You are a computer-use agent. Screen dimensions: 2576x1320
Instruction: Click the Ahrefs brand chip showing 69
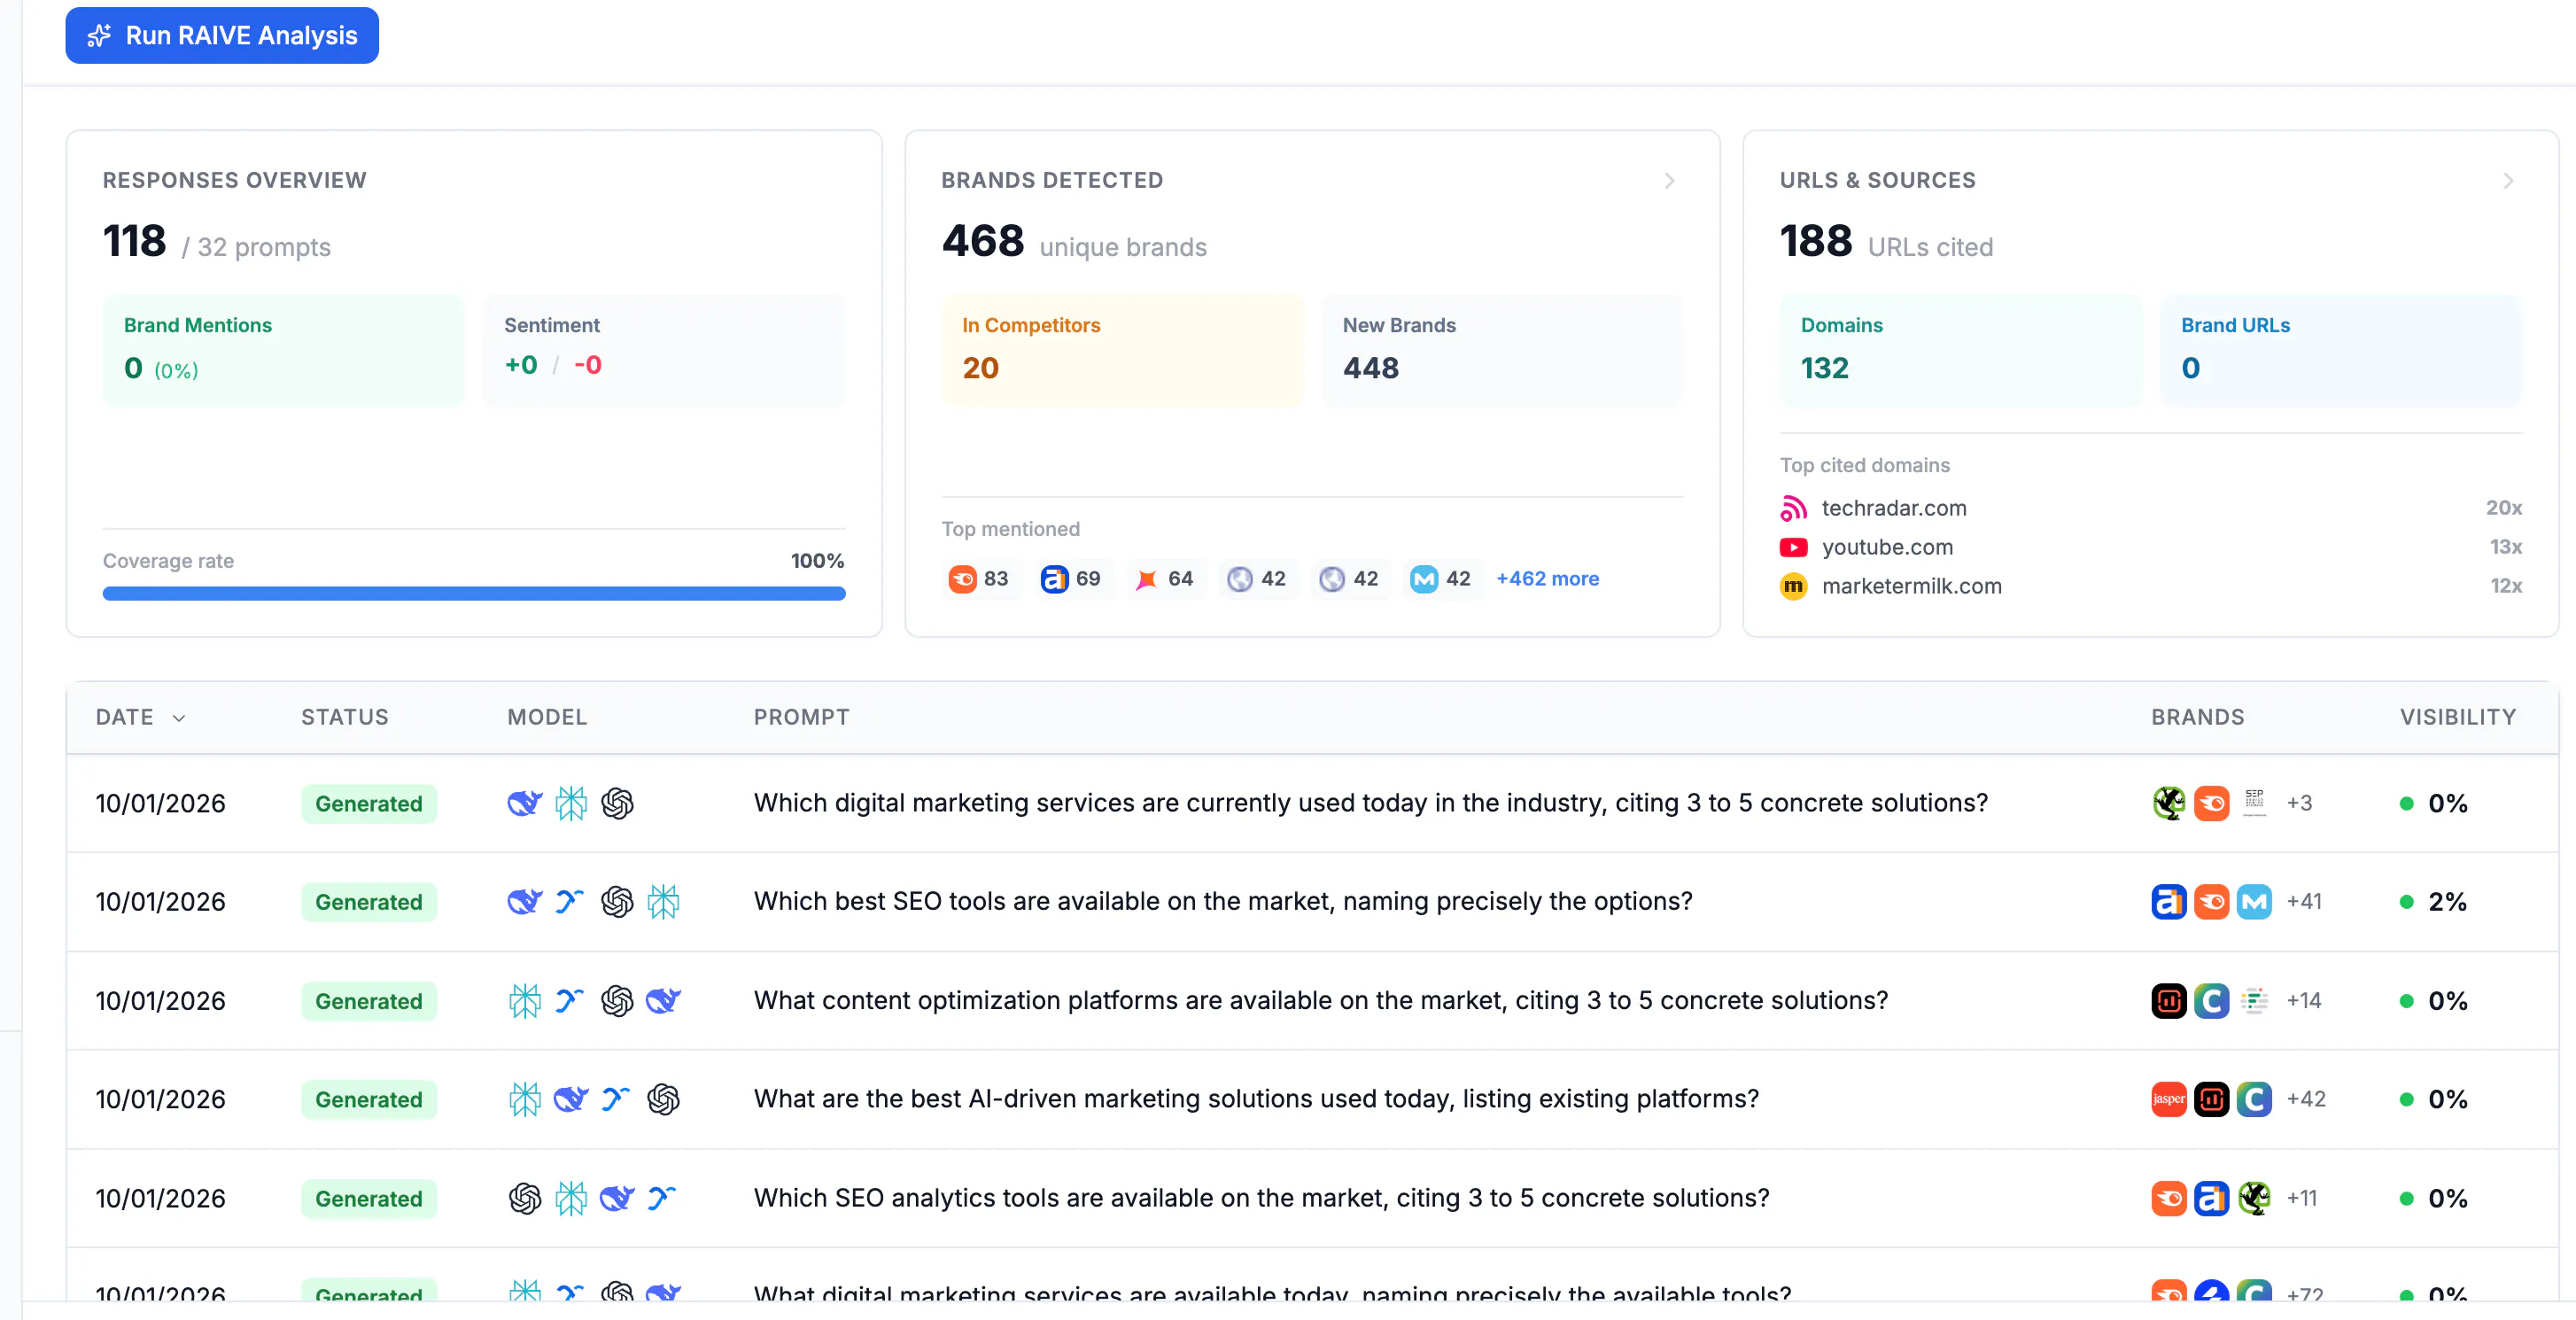[x=1070, y=579]
